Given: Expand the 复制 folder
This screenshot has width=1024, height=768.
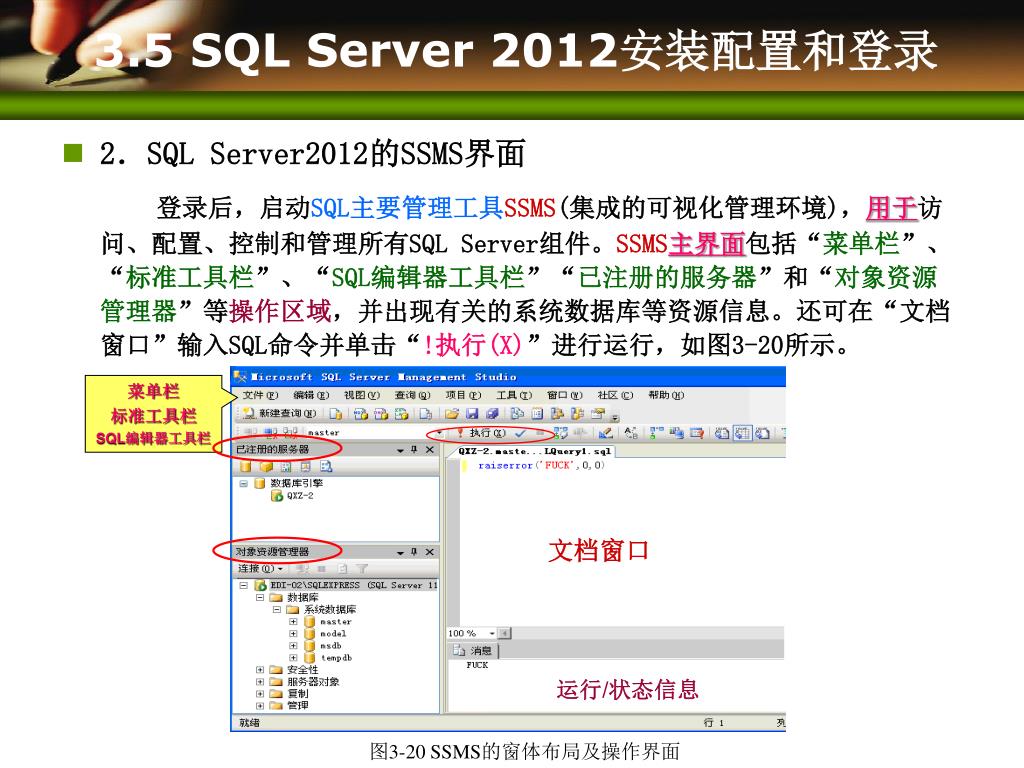Looking at the screenshot, I should pyautogui.click(x=260, y=694).
